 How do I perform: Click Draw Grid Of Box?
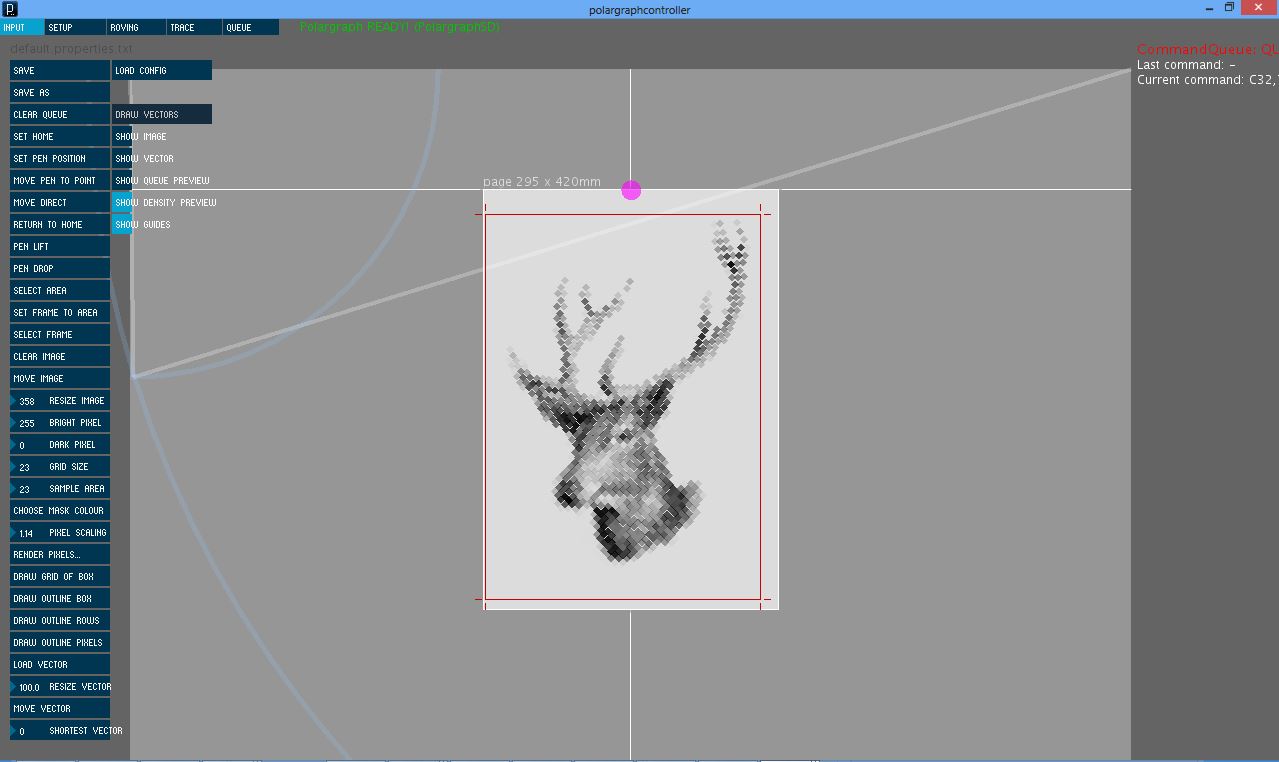(60, 576)
